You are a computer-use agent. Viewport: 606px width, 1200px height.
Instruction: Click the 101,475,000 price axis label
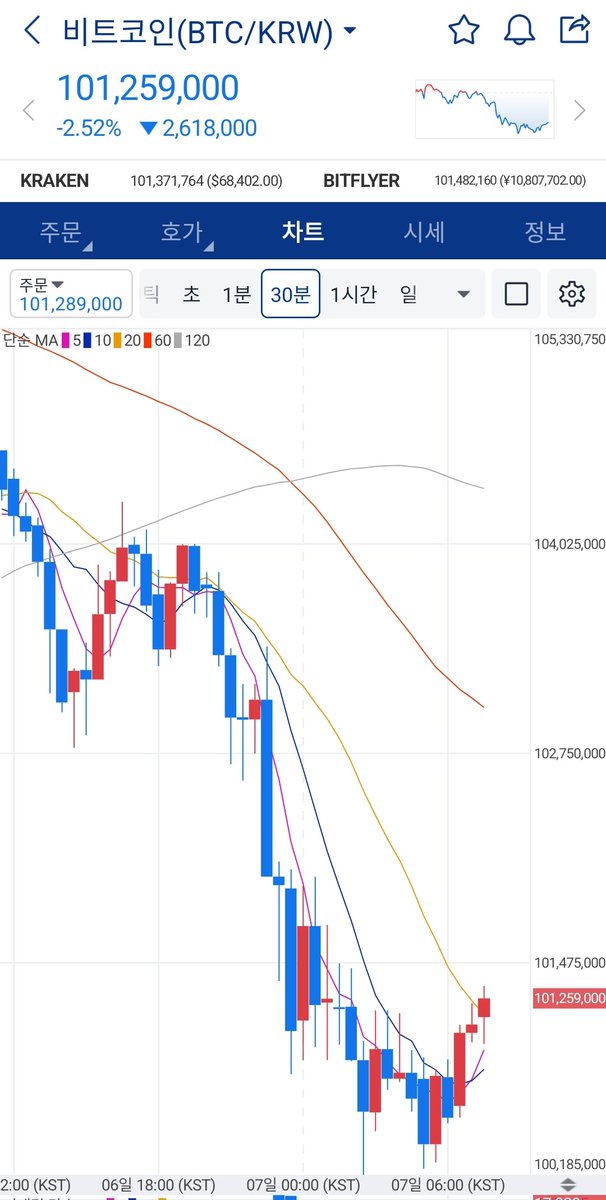tap(569, 962)
